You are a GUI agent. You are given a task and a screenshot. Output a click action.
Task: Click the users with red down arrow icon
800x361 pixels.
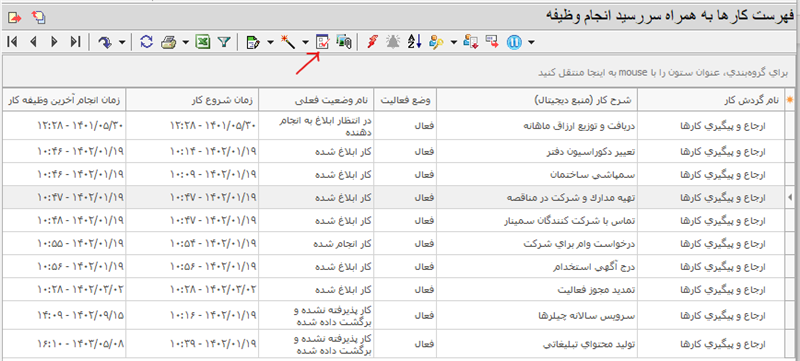point(470,42)
